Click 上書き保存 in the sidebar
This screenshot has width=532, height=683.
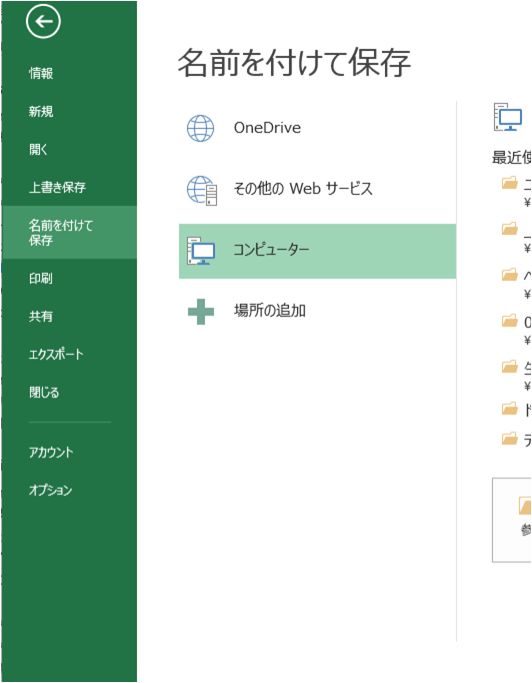(57, 187)
